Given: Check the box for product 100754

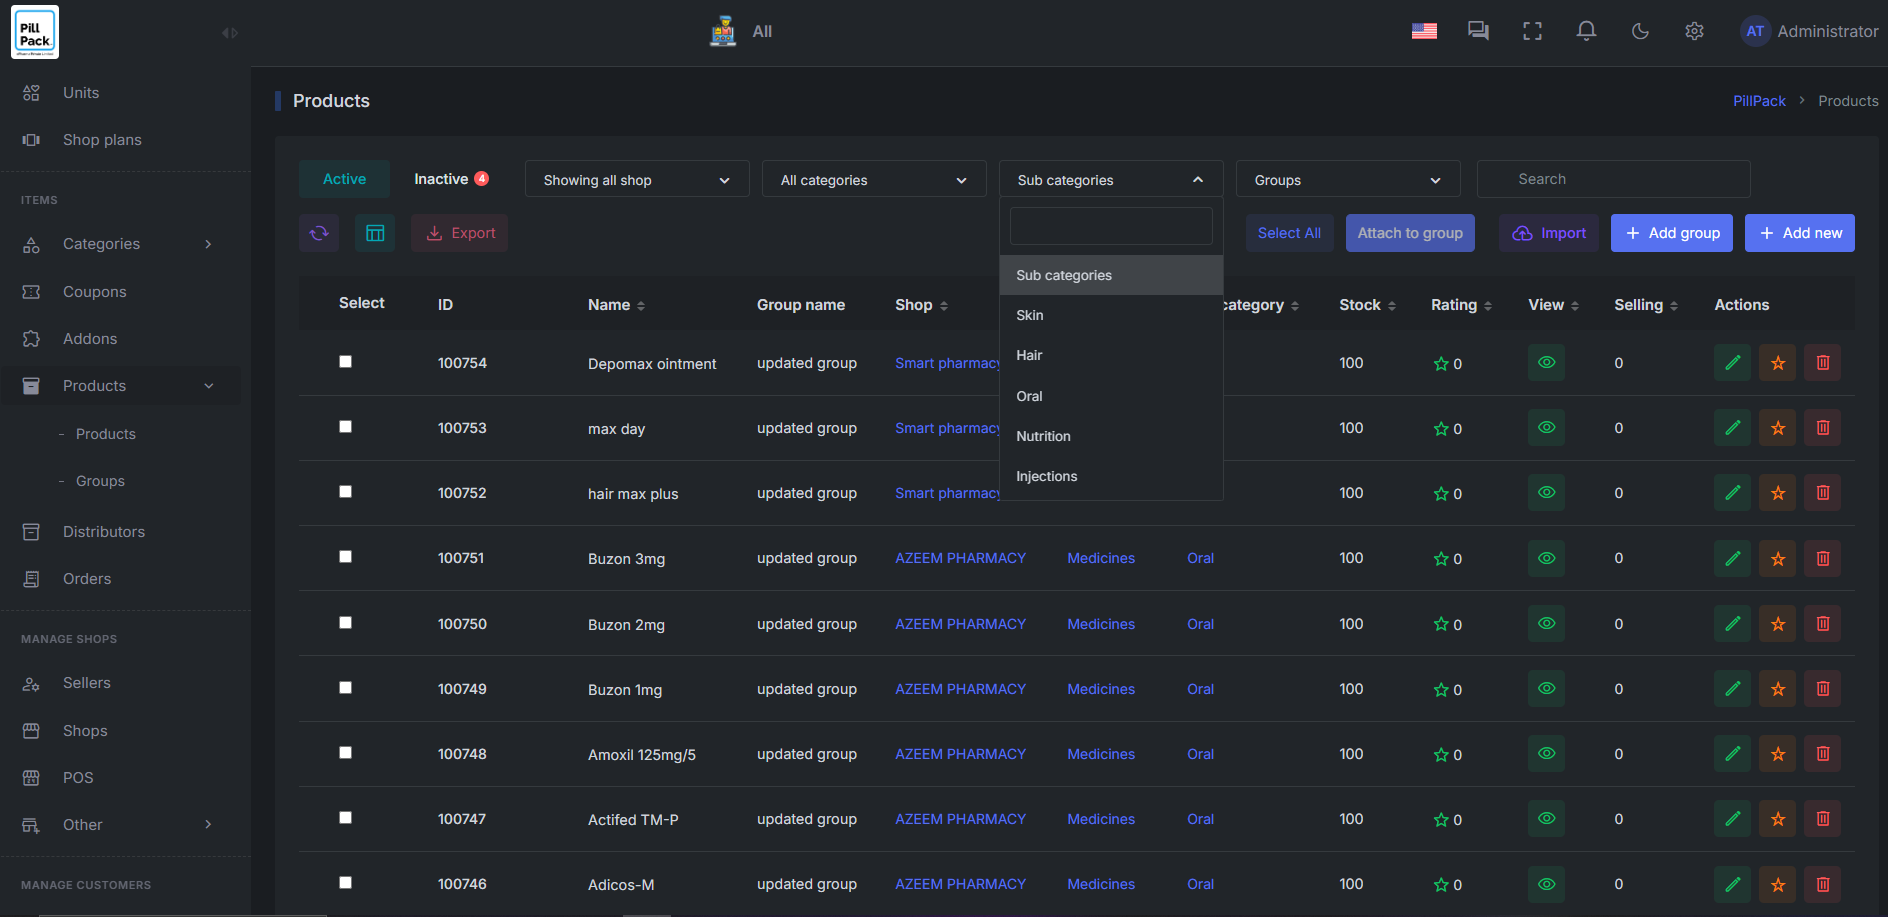Looking at the screenshot, I should [345, 362].
